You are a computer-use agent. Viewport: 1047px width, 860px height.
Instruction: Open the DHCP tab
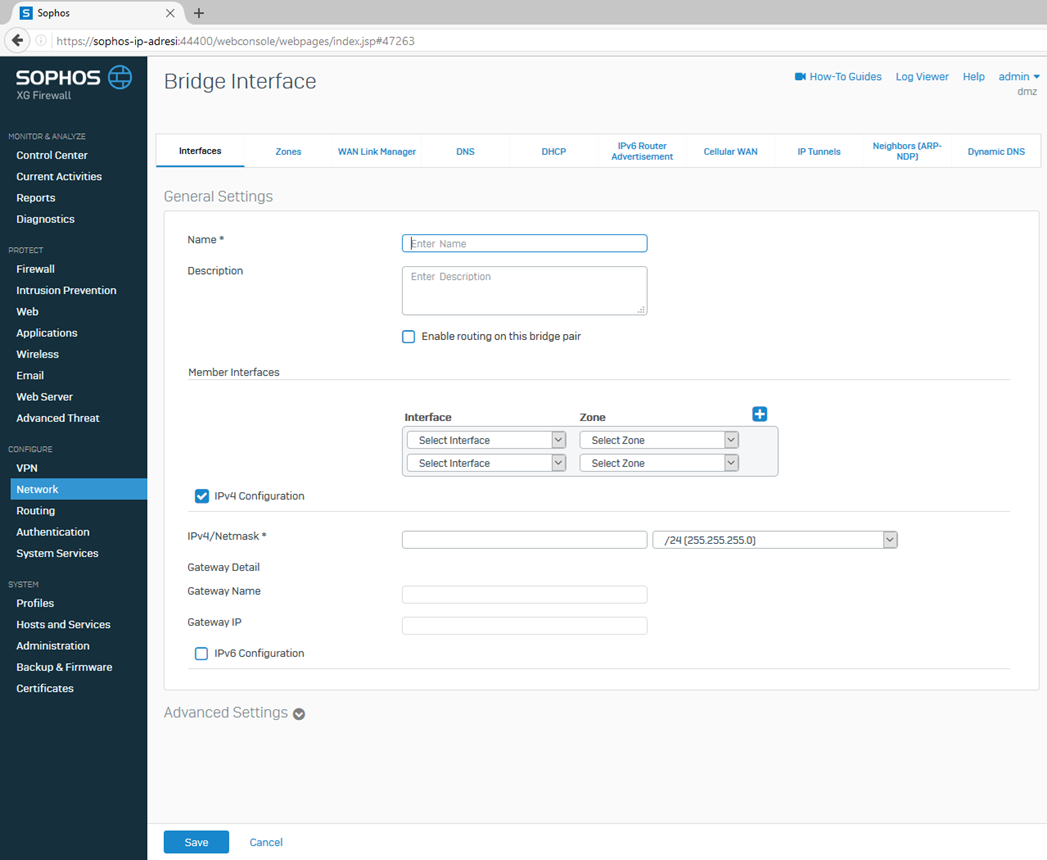554,152
